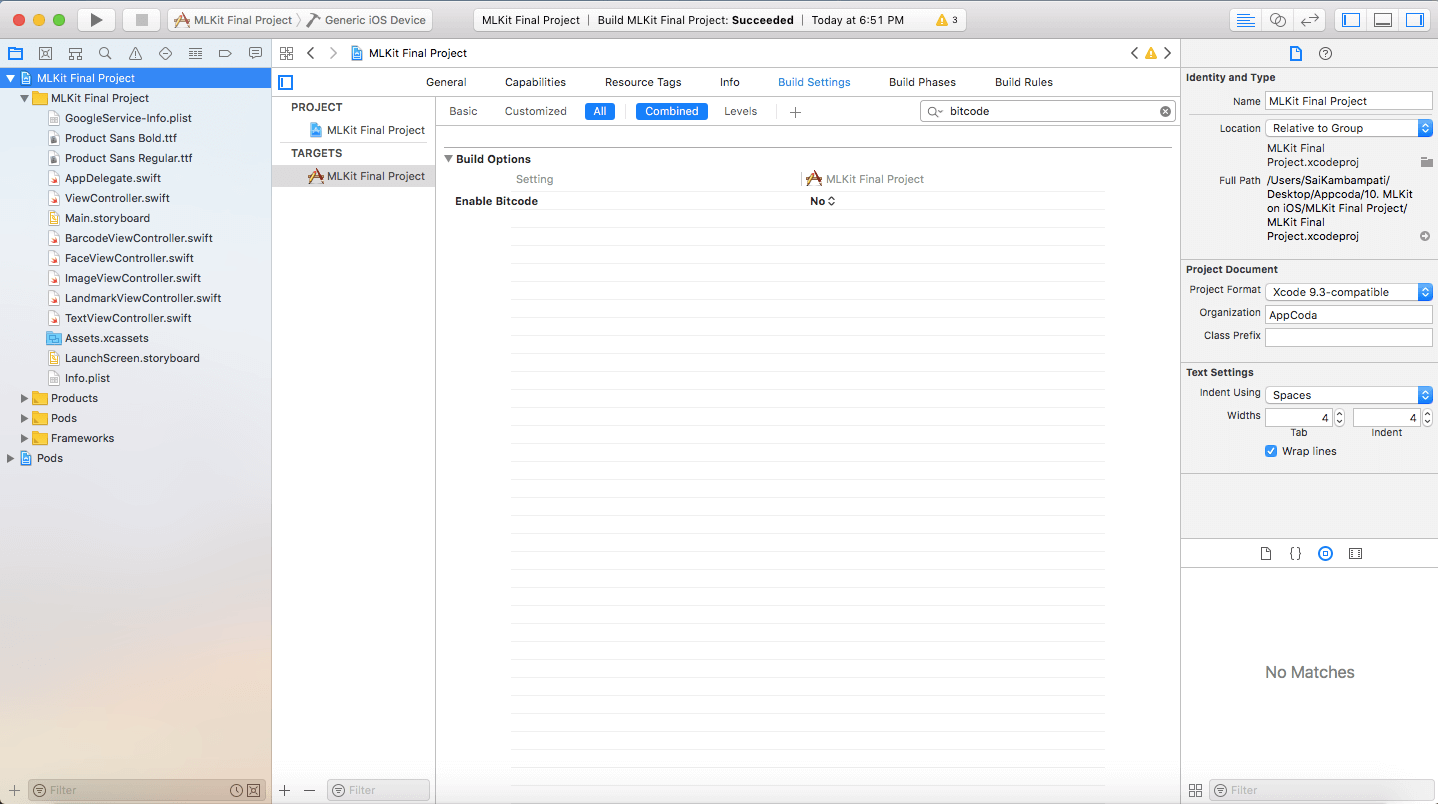
Task: Click the Class Prefix field
Action: [1349, 338]
